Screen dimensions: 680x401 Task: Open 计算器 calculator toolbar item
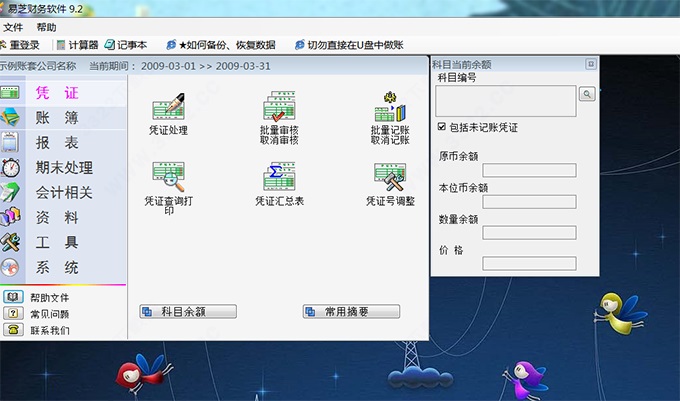click(77, 45)
